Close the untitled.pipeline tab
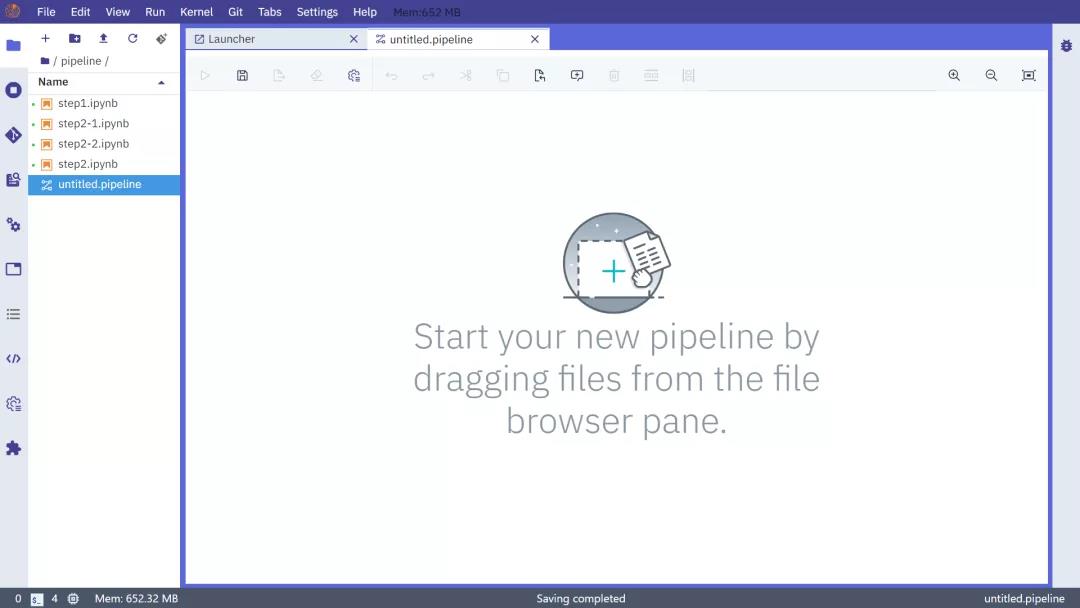The image size is (1080, 608). 534,39
